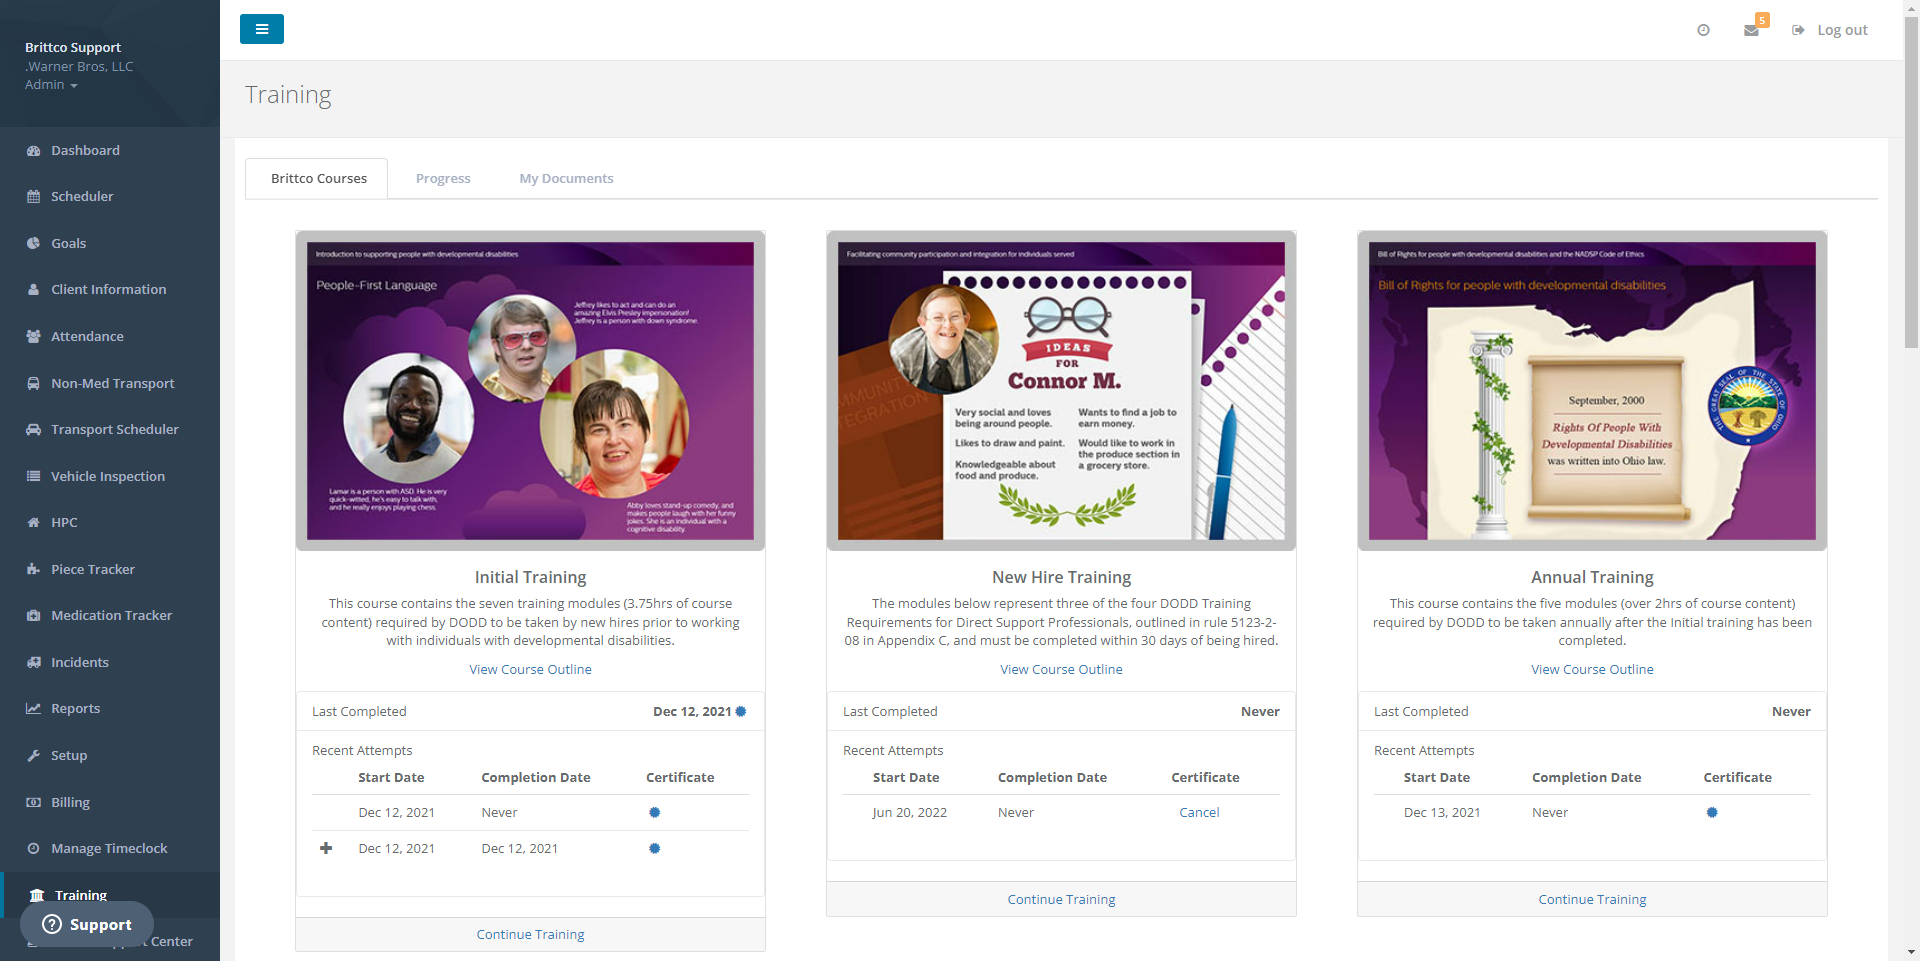Click the Goals pie chart icon

(33, 244)
